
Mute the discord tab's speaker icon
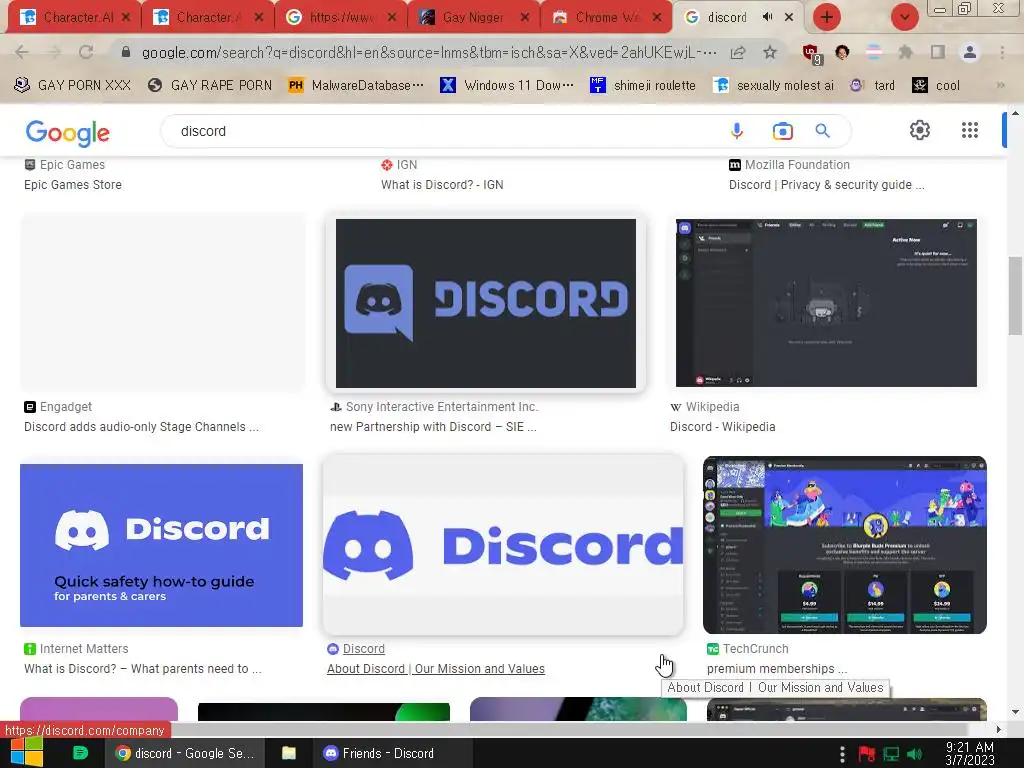coord(768,17)
